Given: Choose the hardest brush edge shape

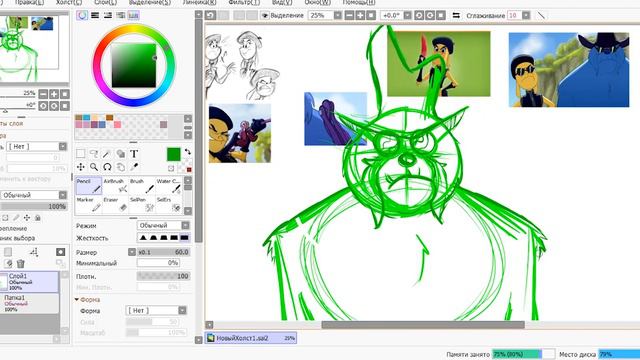Looking at the screenshot, I should pyautogui.click(x=184, y=238).
